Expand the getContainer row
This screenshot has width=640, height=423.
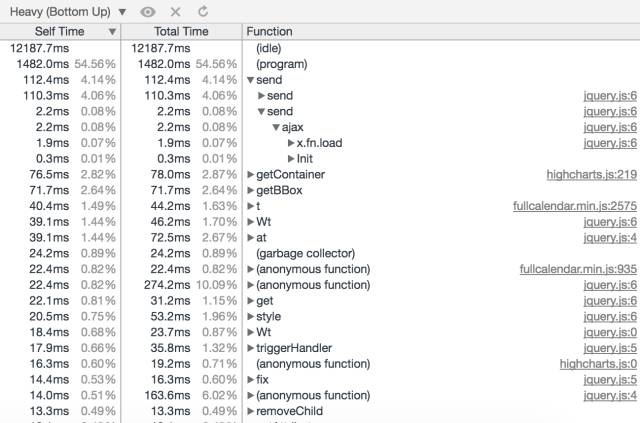[x=251, y=175]
